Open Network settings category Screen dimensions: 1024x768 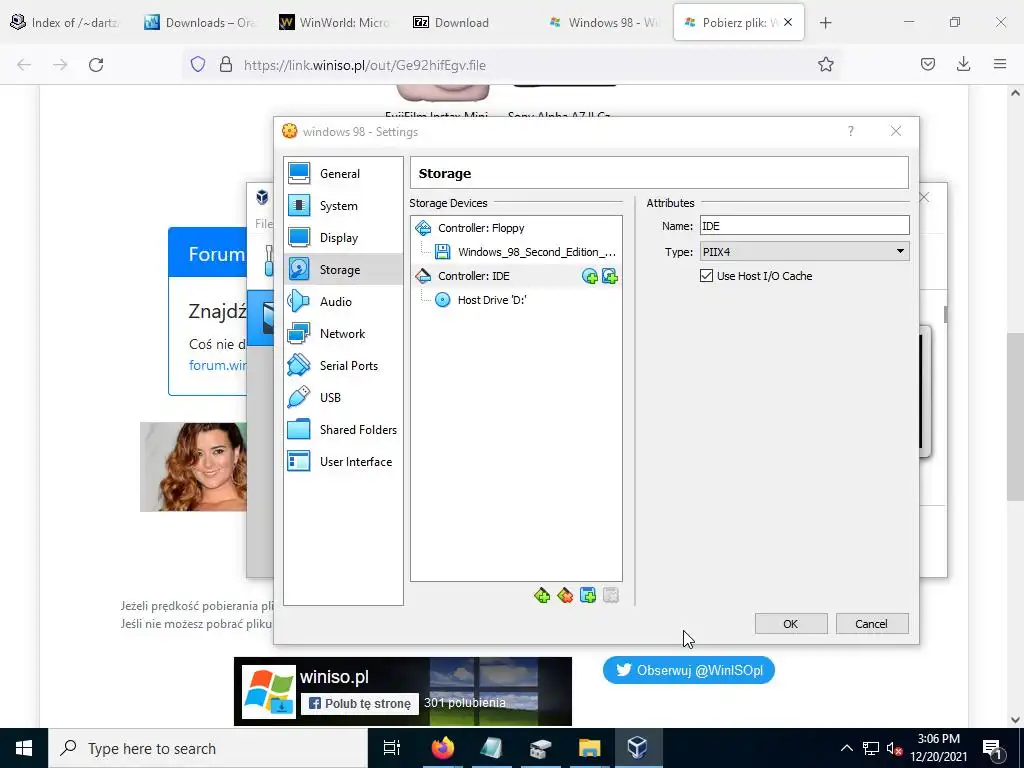343,334
